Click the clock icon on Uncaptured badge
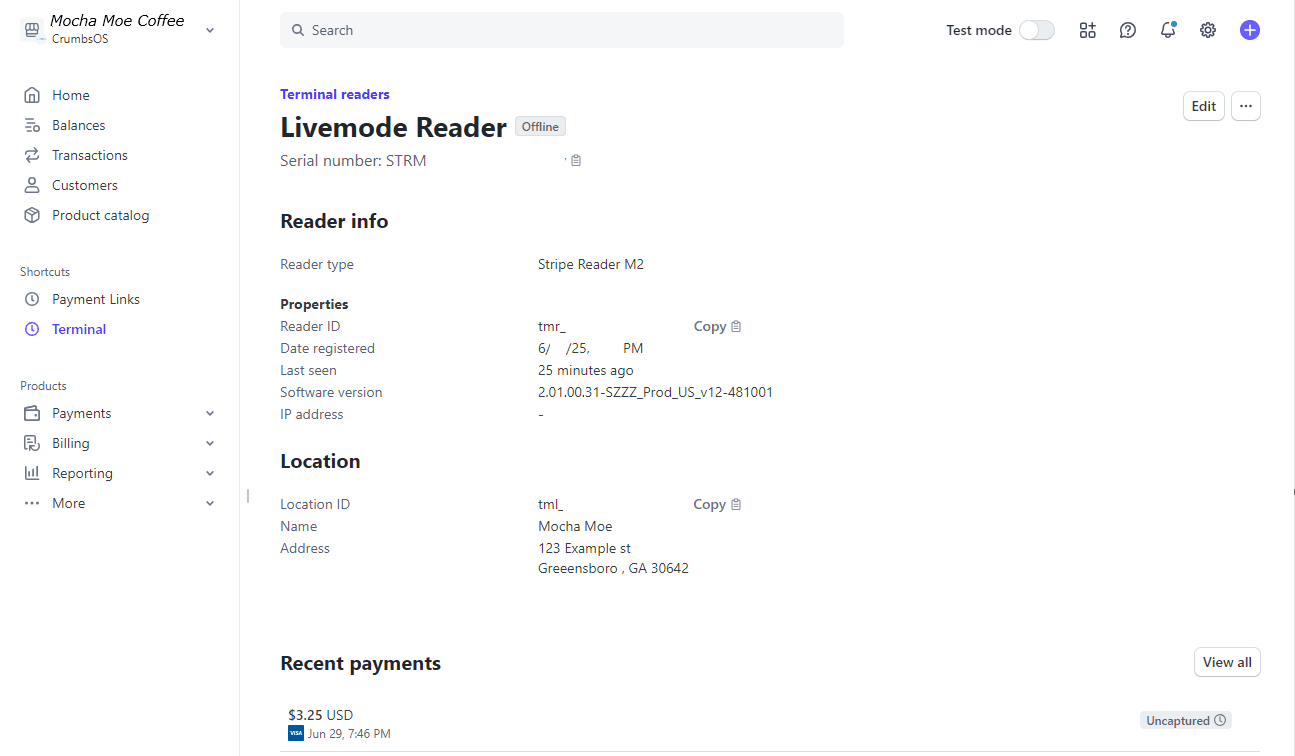This screenshot has width=1295, height=756. pyautogui.click(x=1220, y=720)
